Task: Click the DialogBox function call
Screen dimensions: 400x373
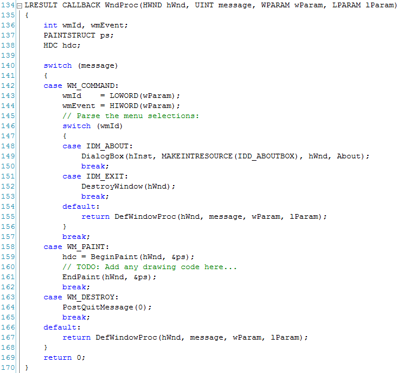Action: [225, 156]
